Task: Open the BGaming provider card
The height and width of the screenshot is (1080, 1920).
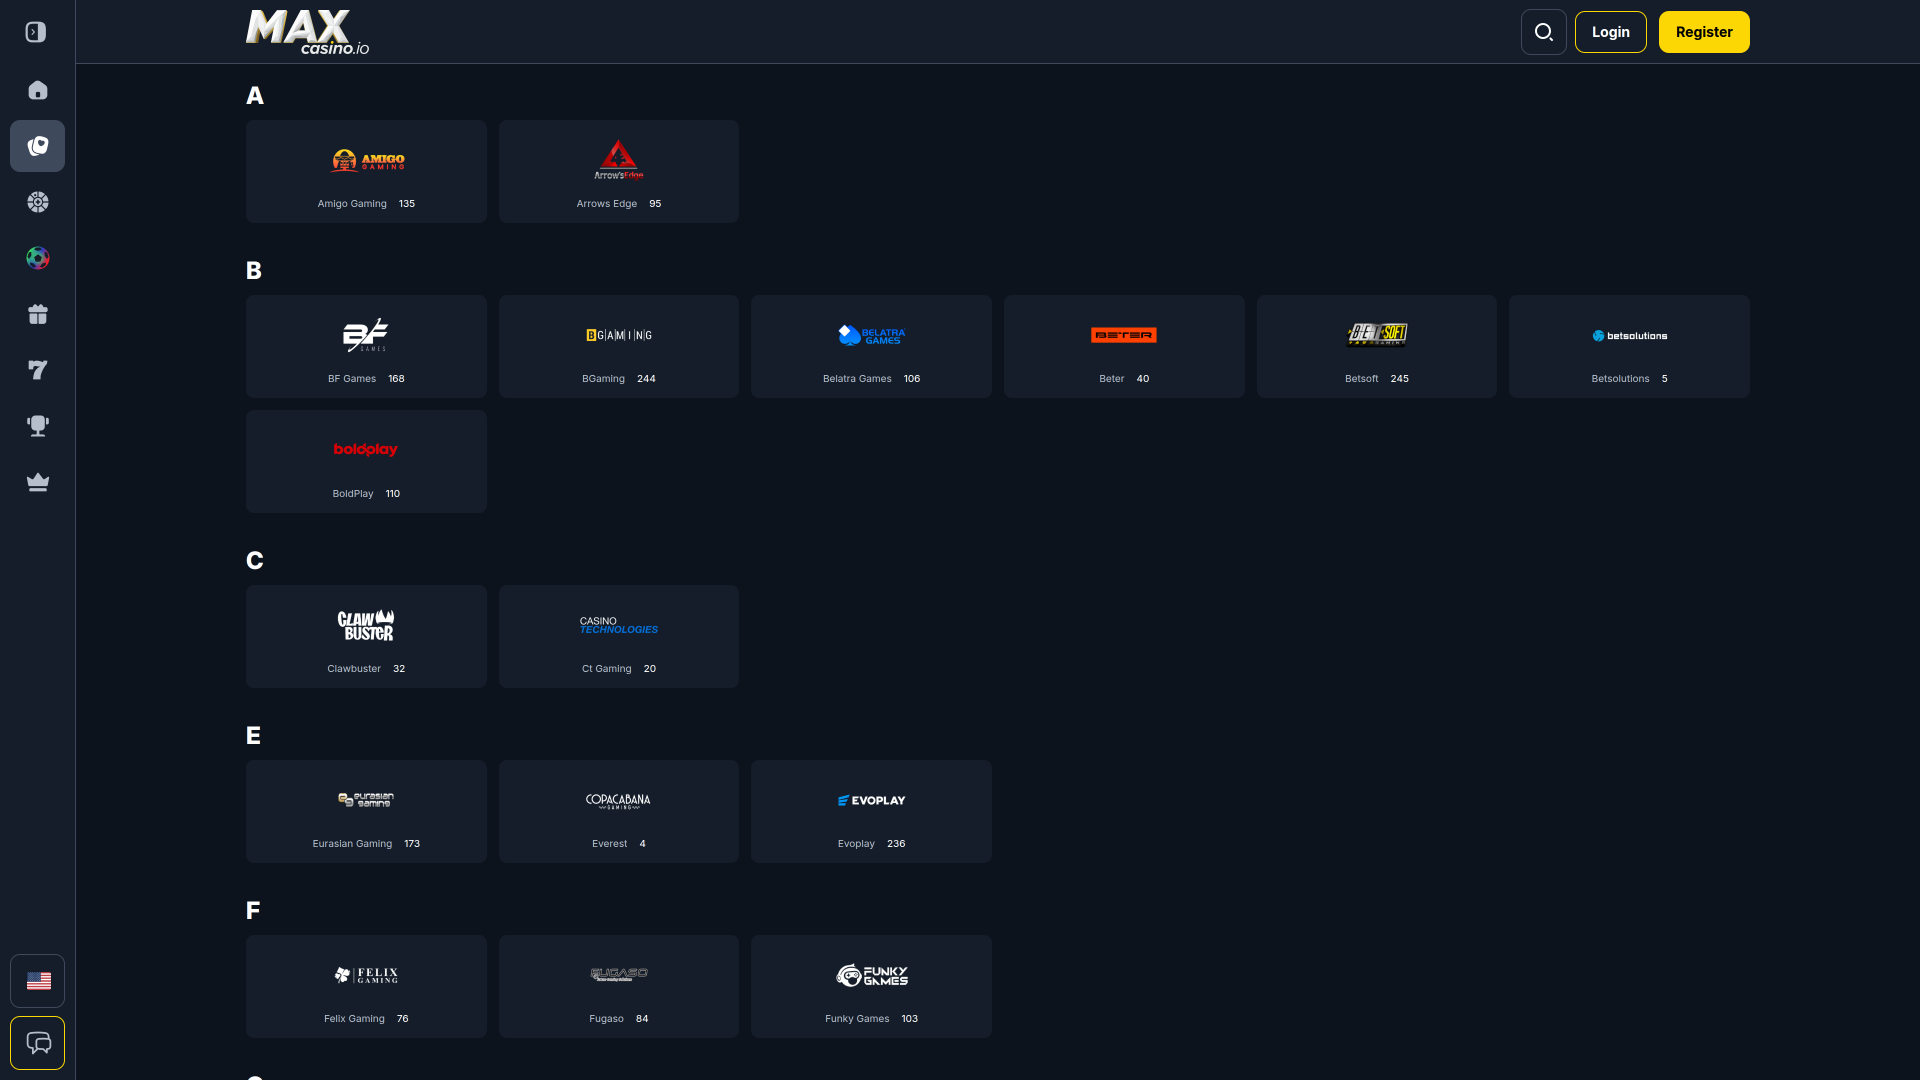Action: coord(619,347)
